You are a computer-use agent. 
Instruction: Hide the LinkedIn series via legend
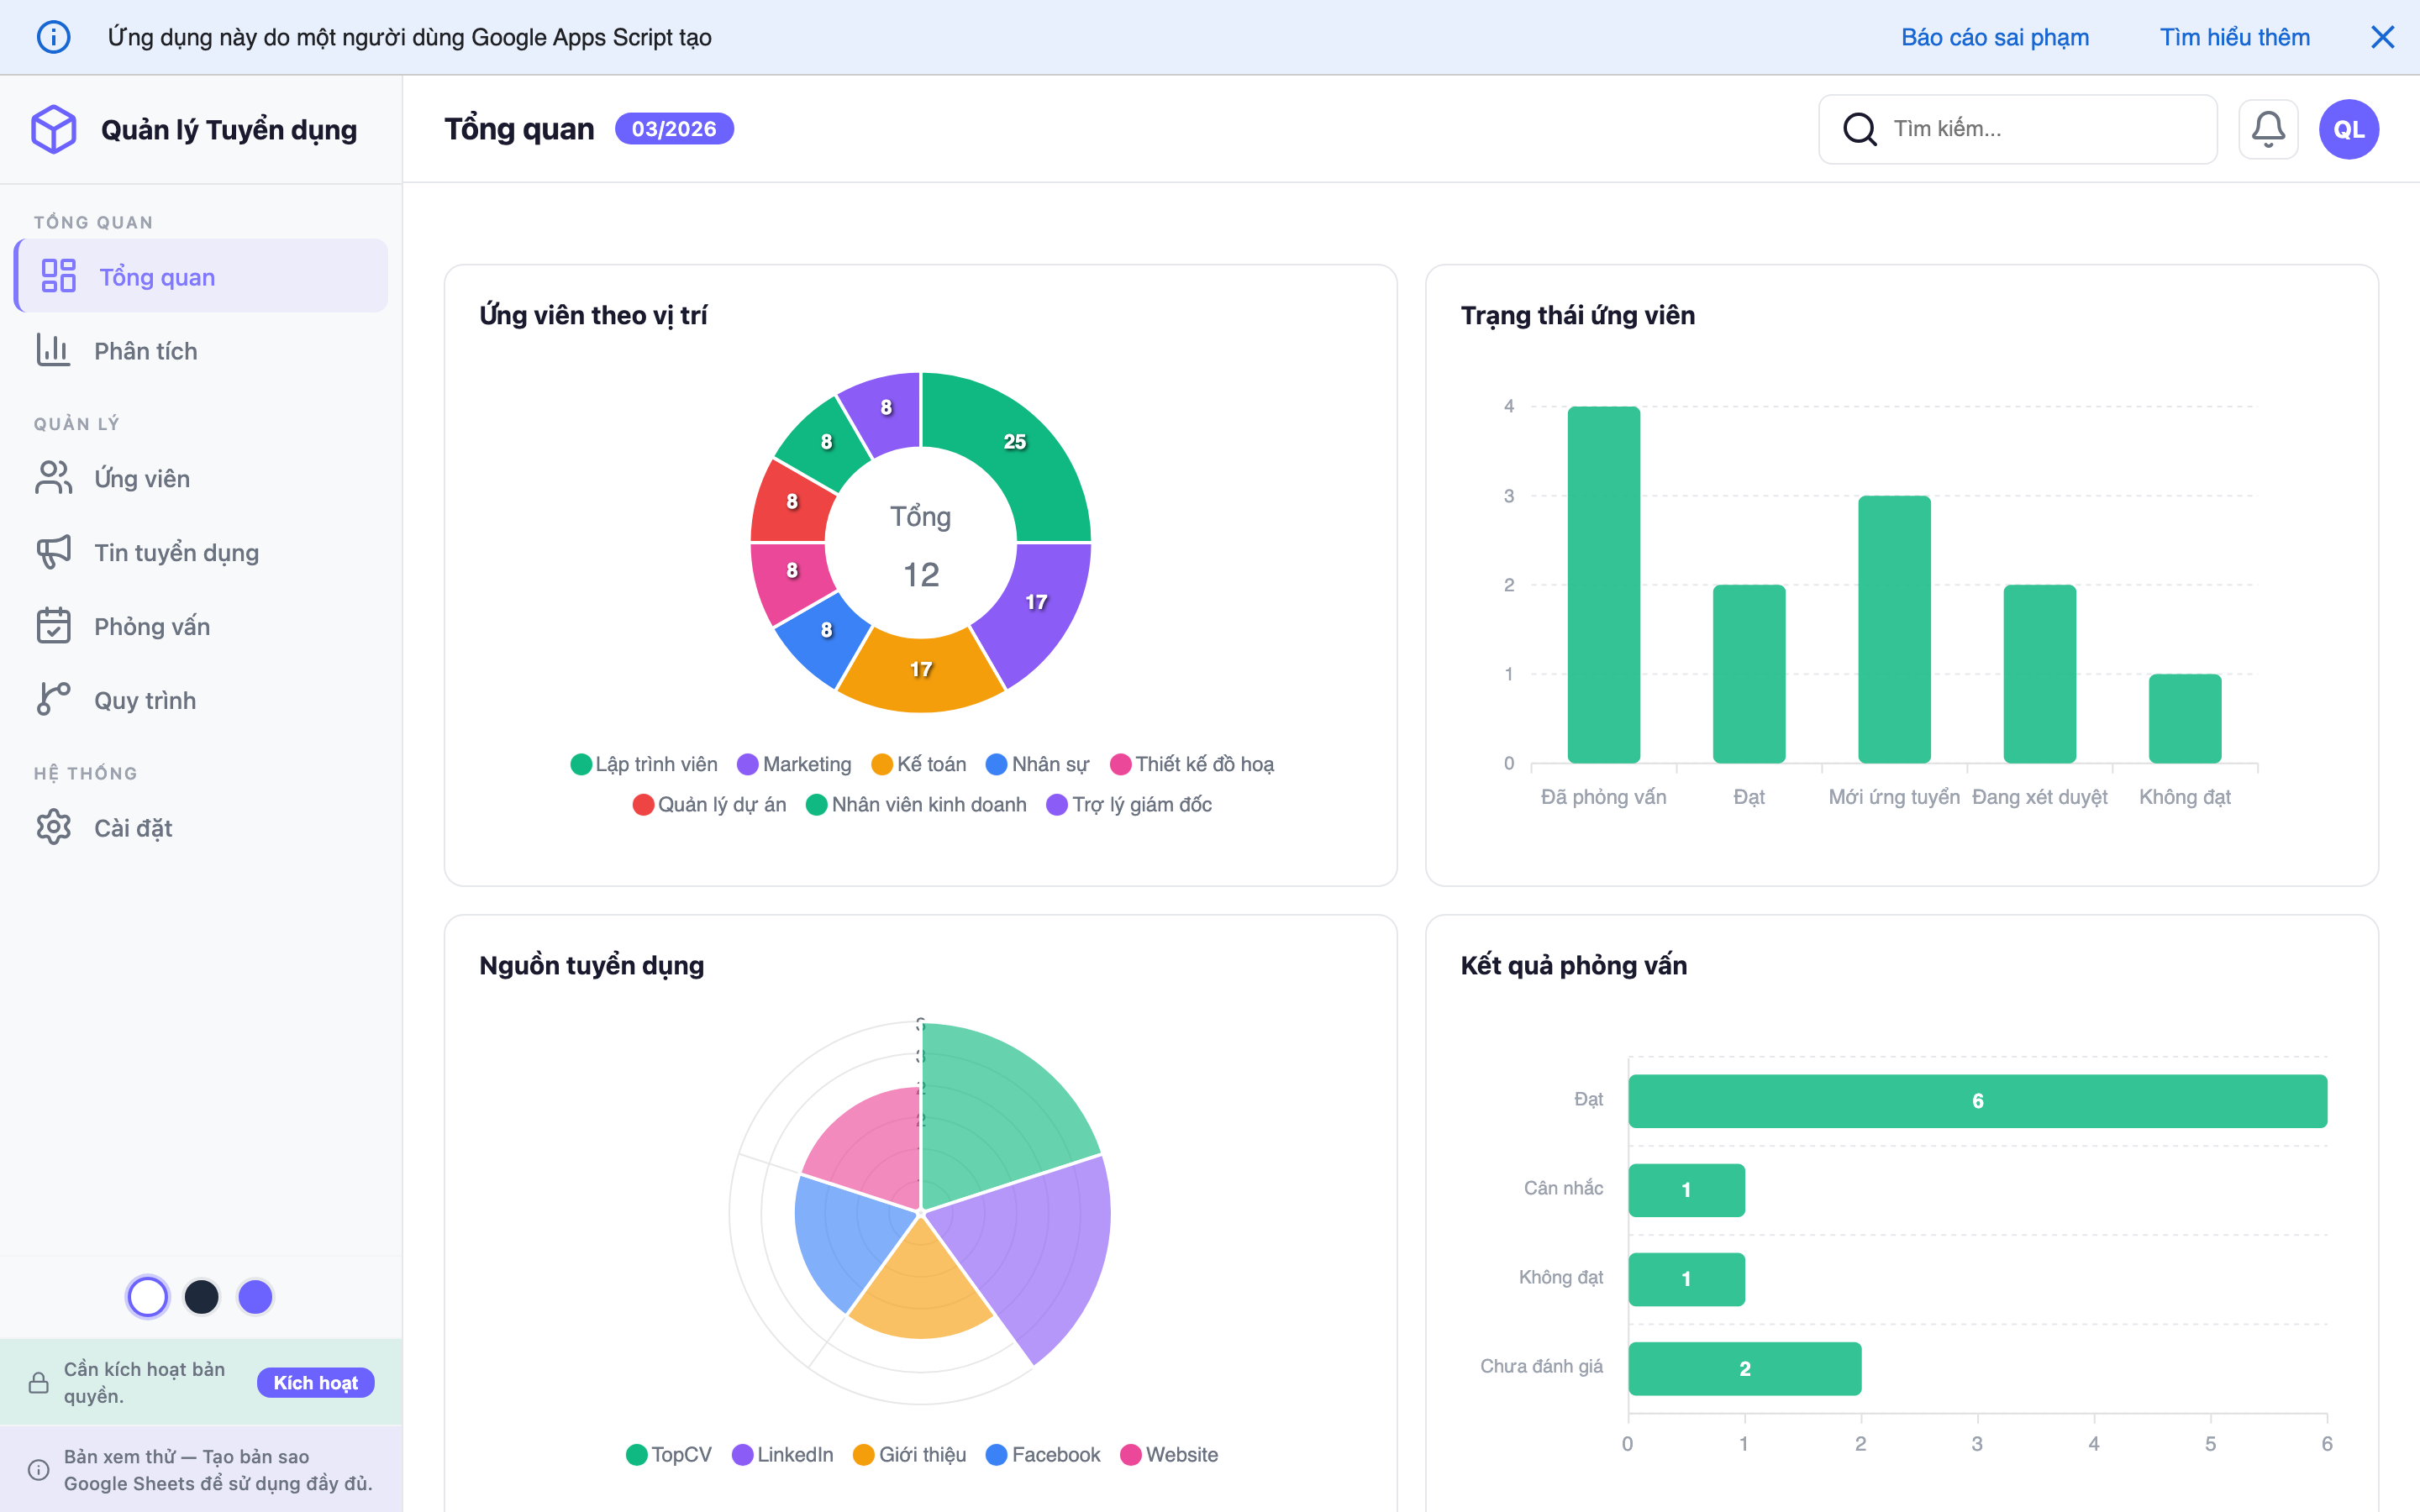pyautogui.click(x=782, y=1454)
